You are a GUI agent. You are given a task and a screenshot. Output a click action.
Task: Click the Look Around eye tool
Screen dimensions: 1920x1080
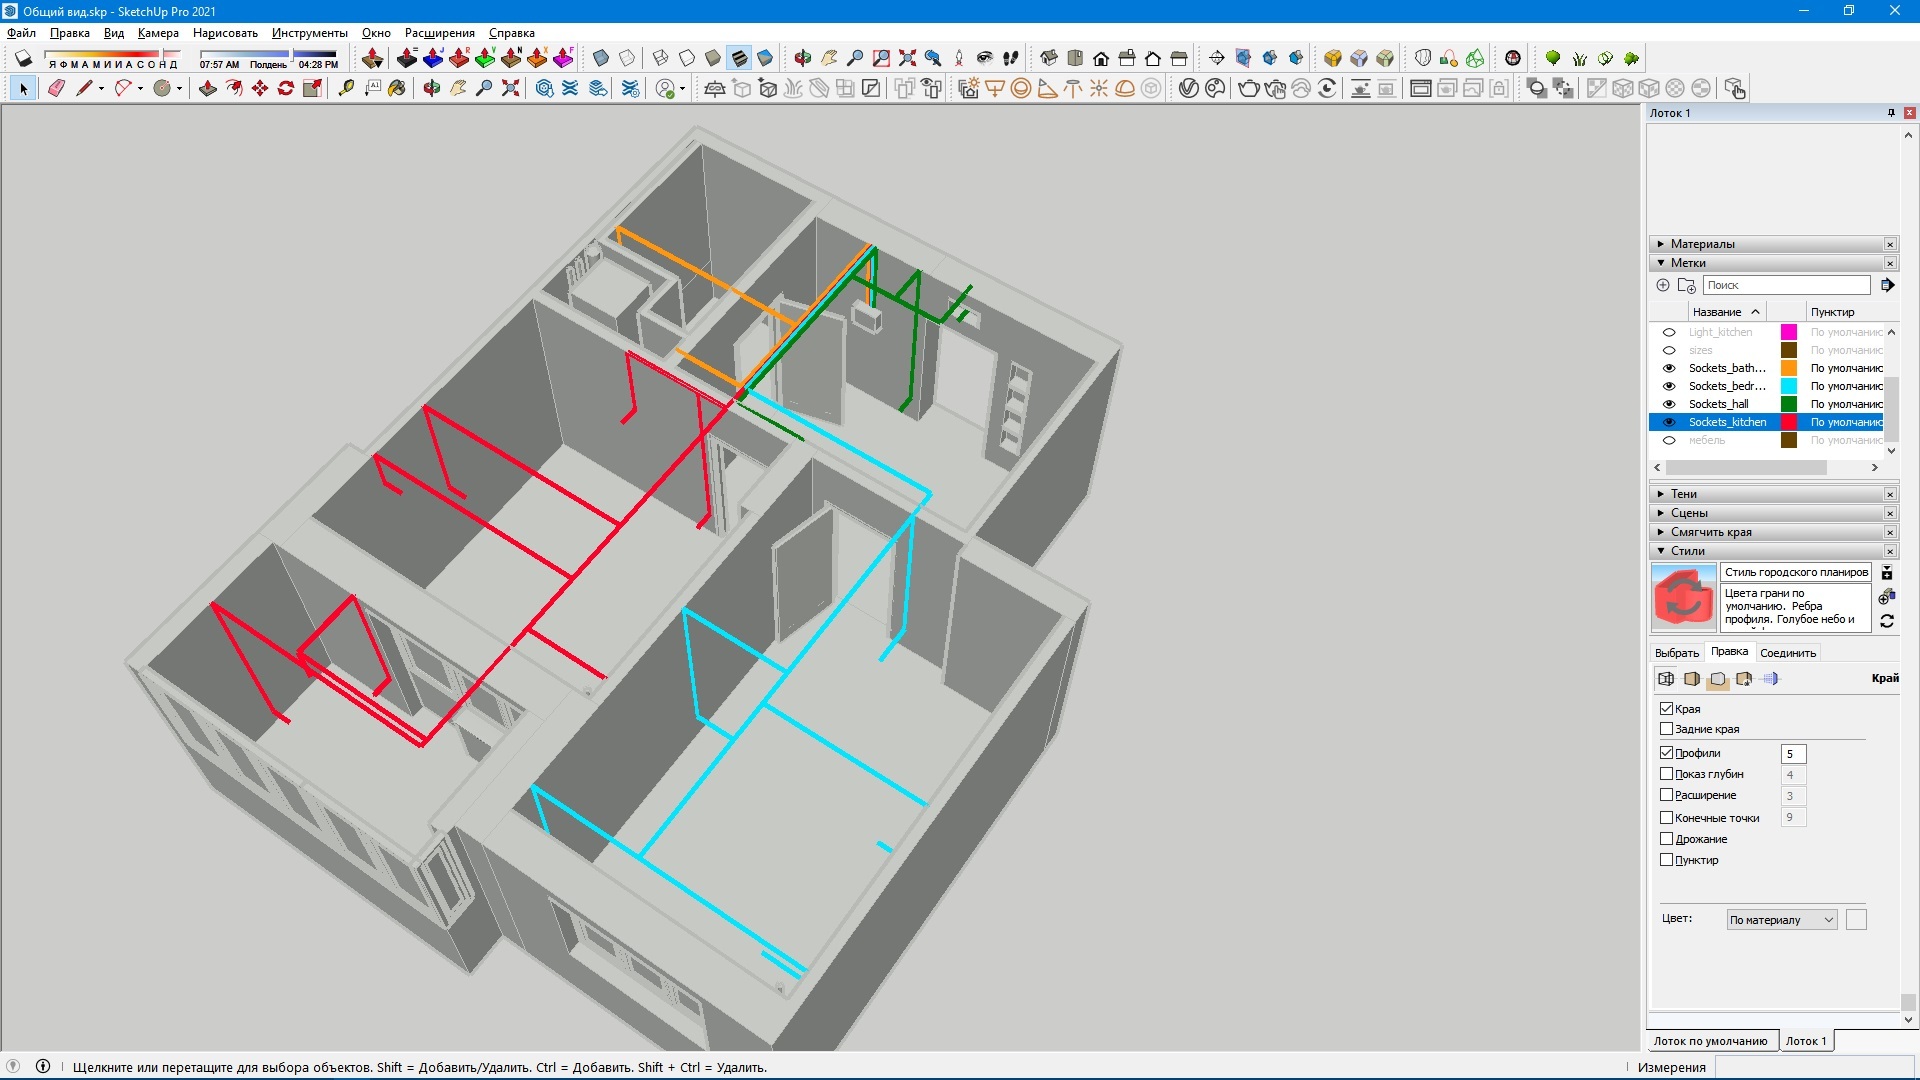985,58
